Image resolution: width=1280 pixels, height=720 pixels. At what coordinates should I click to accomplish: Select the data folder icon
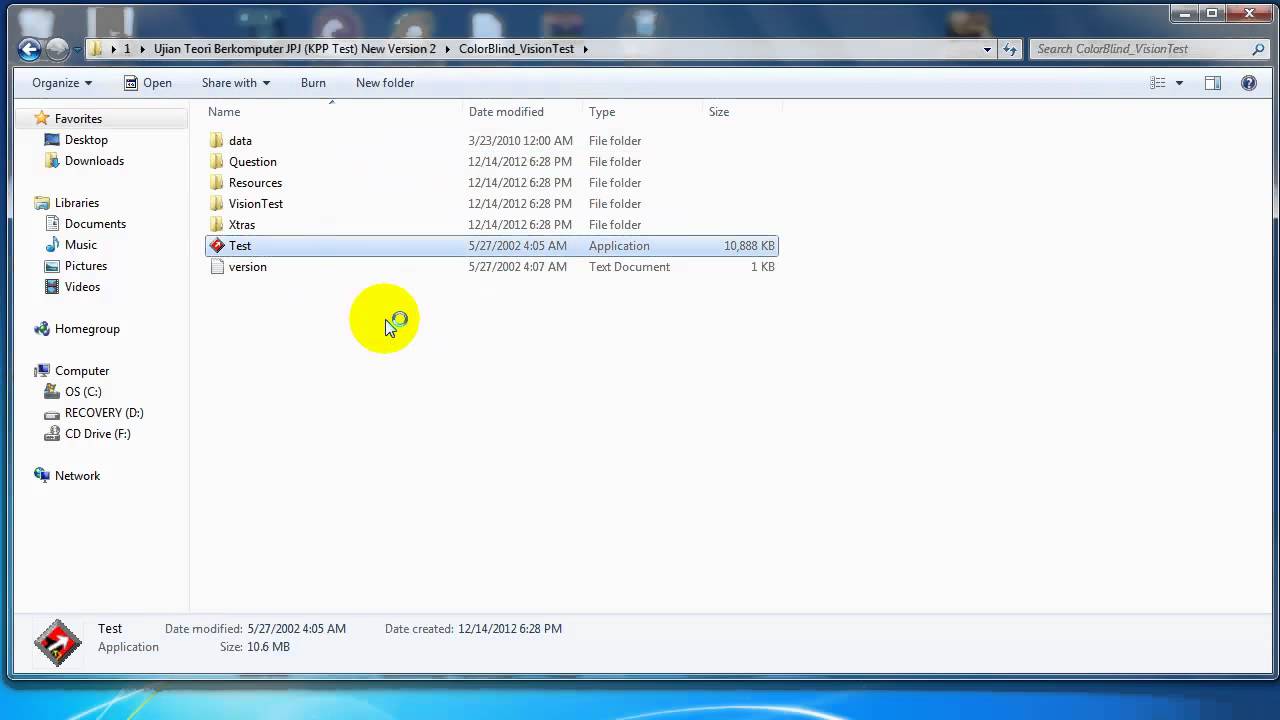click(217, 141)
